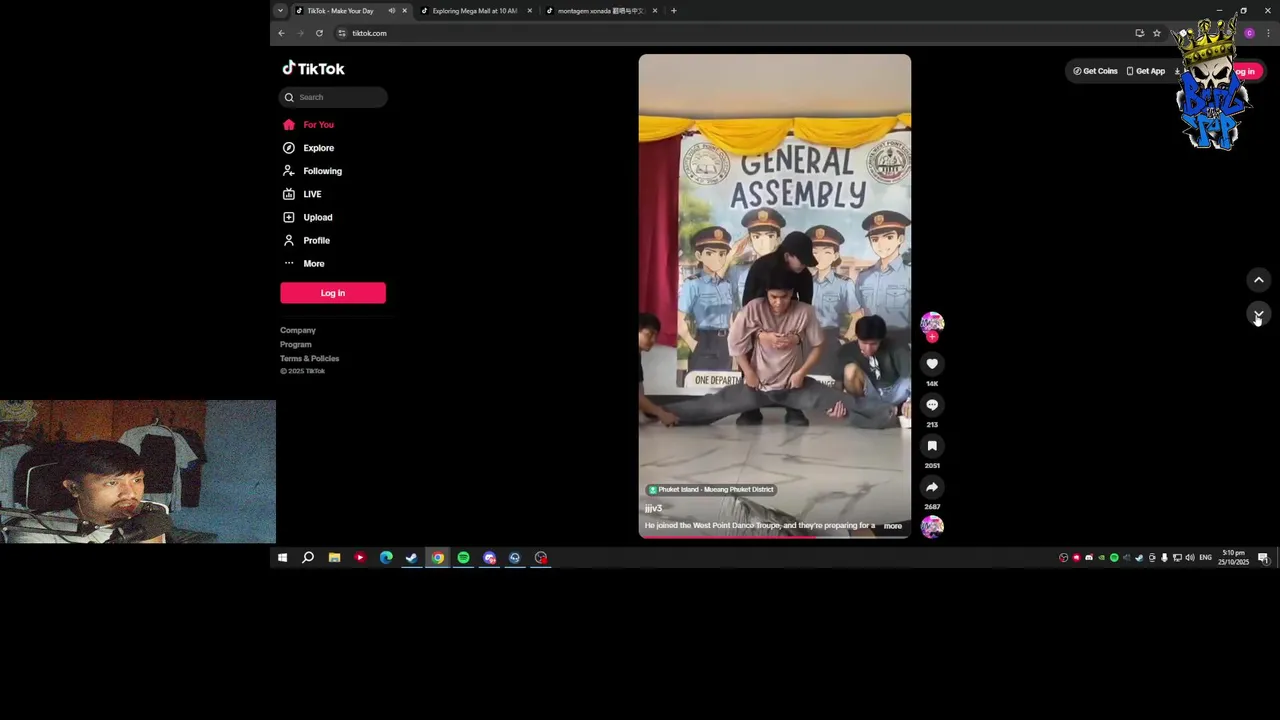This screenshot has width=1280, height=720.
Task: Mute the TikTok tab audio icon
Action: tap(392, 11)
